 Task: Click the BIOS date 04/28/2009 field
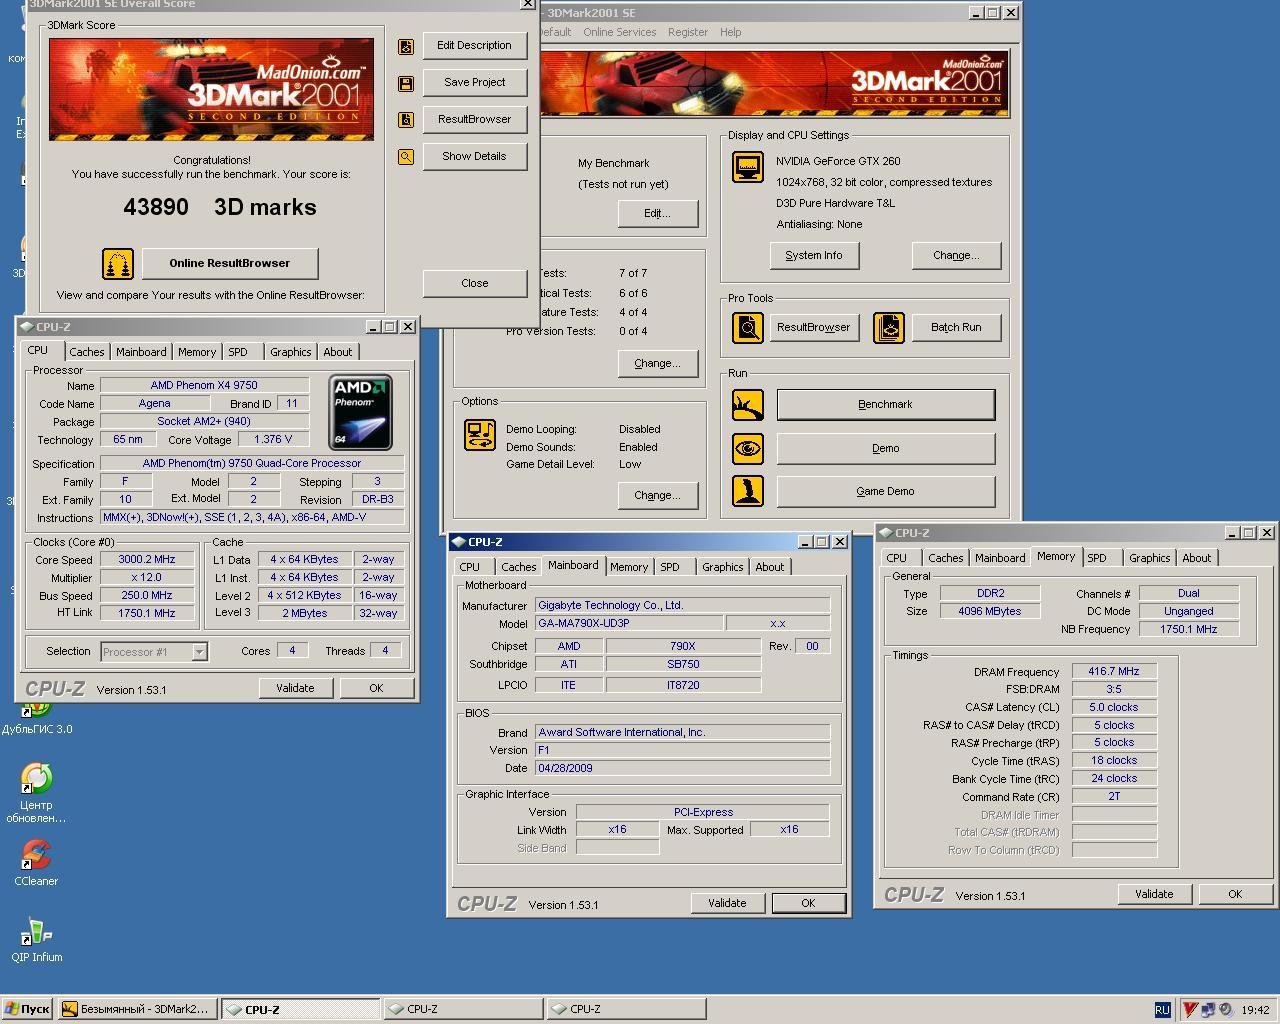click(682, 768)
